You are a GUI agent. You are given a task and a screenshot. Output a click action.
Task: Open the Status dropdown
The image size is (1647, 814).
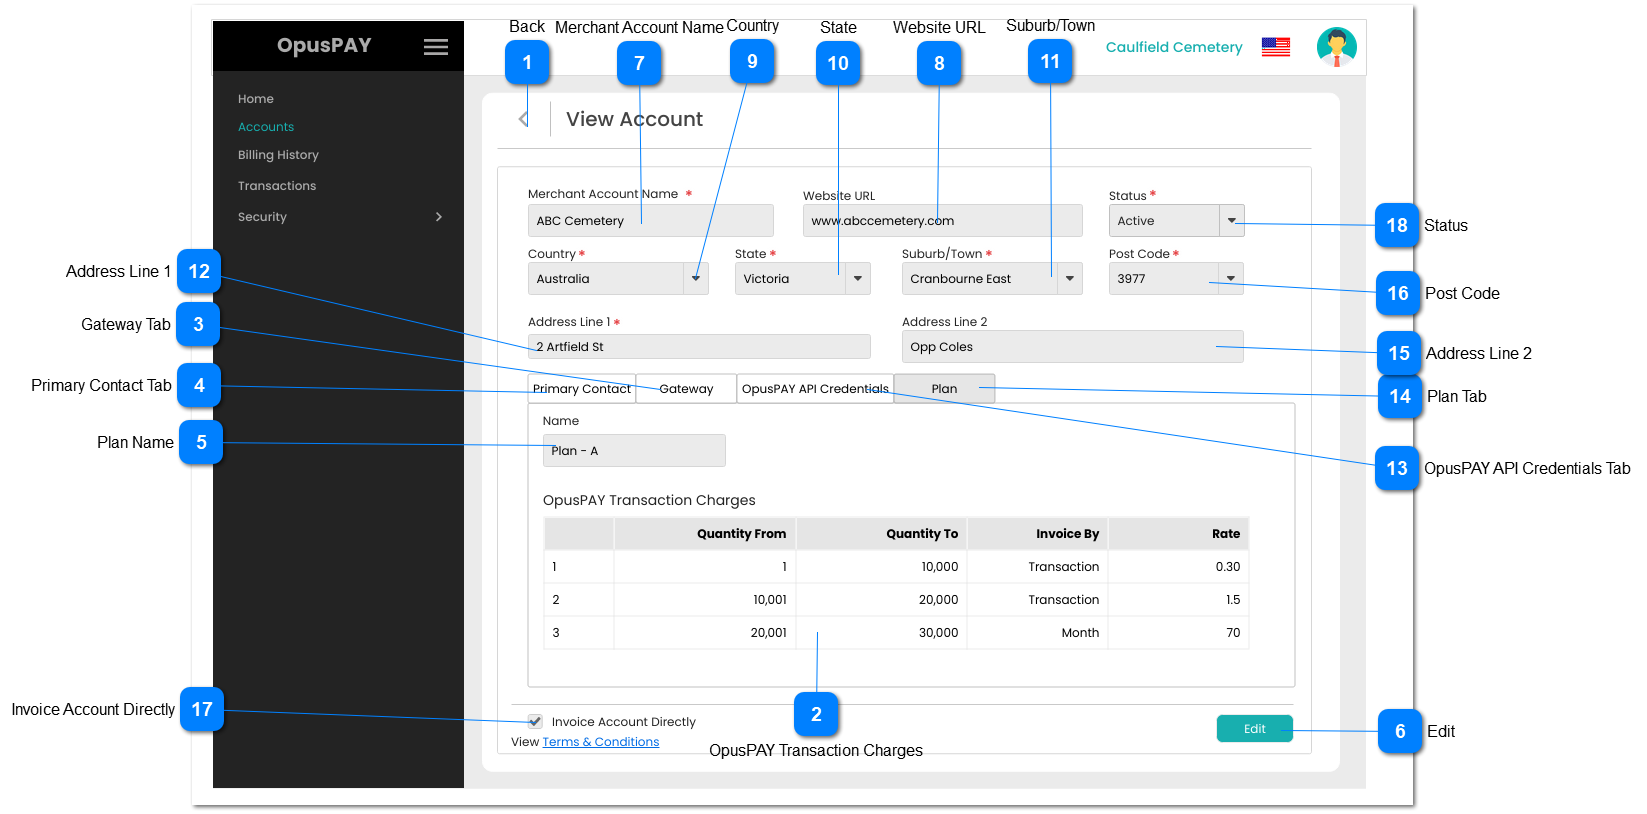click(1231, 220)
